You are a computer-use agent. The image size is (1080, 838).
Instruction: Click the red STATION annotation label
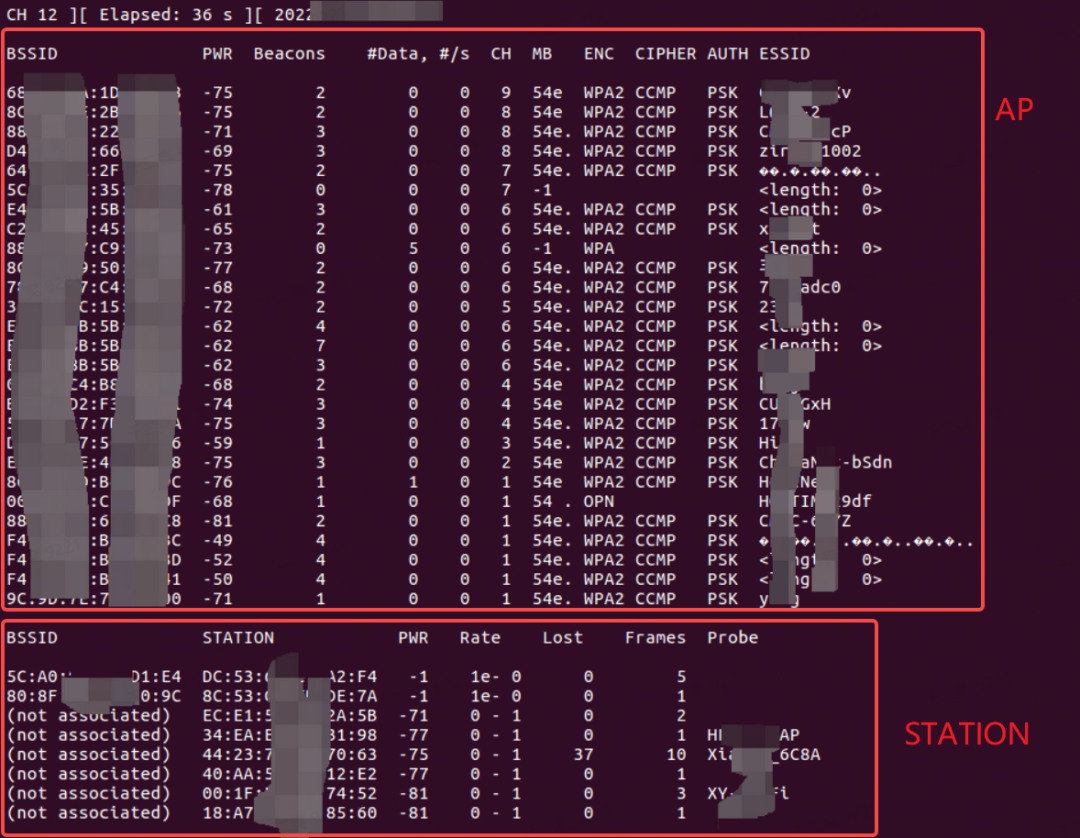click(966, 734)
